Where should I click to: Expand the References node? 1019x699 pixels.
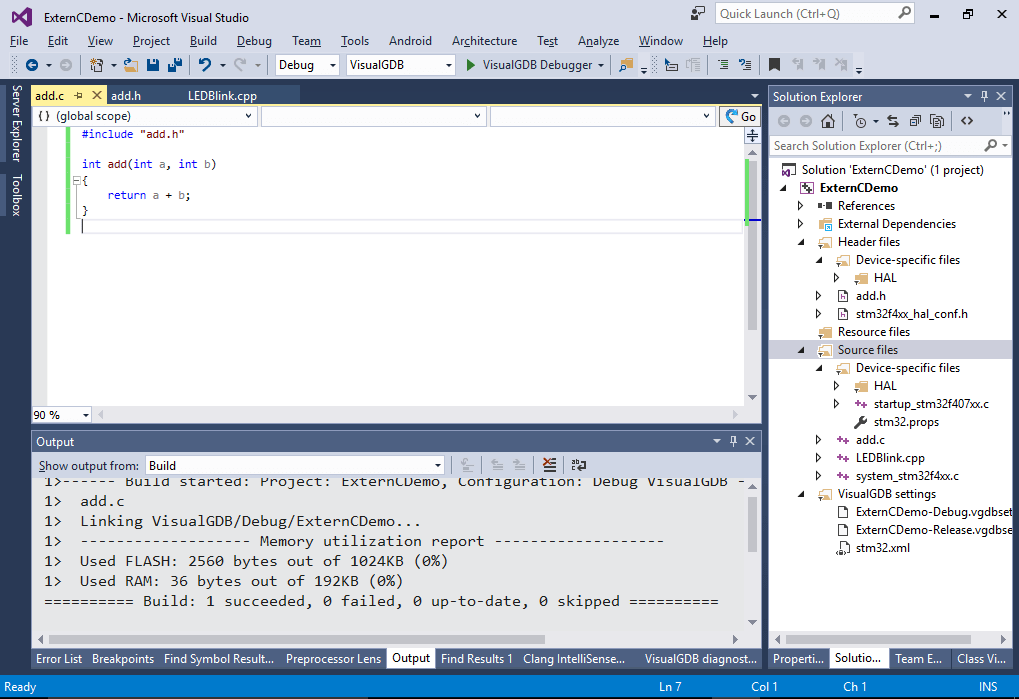click(x=800, y=205)
